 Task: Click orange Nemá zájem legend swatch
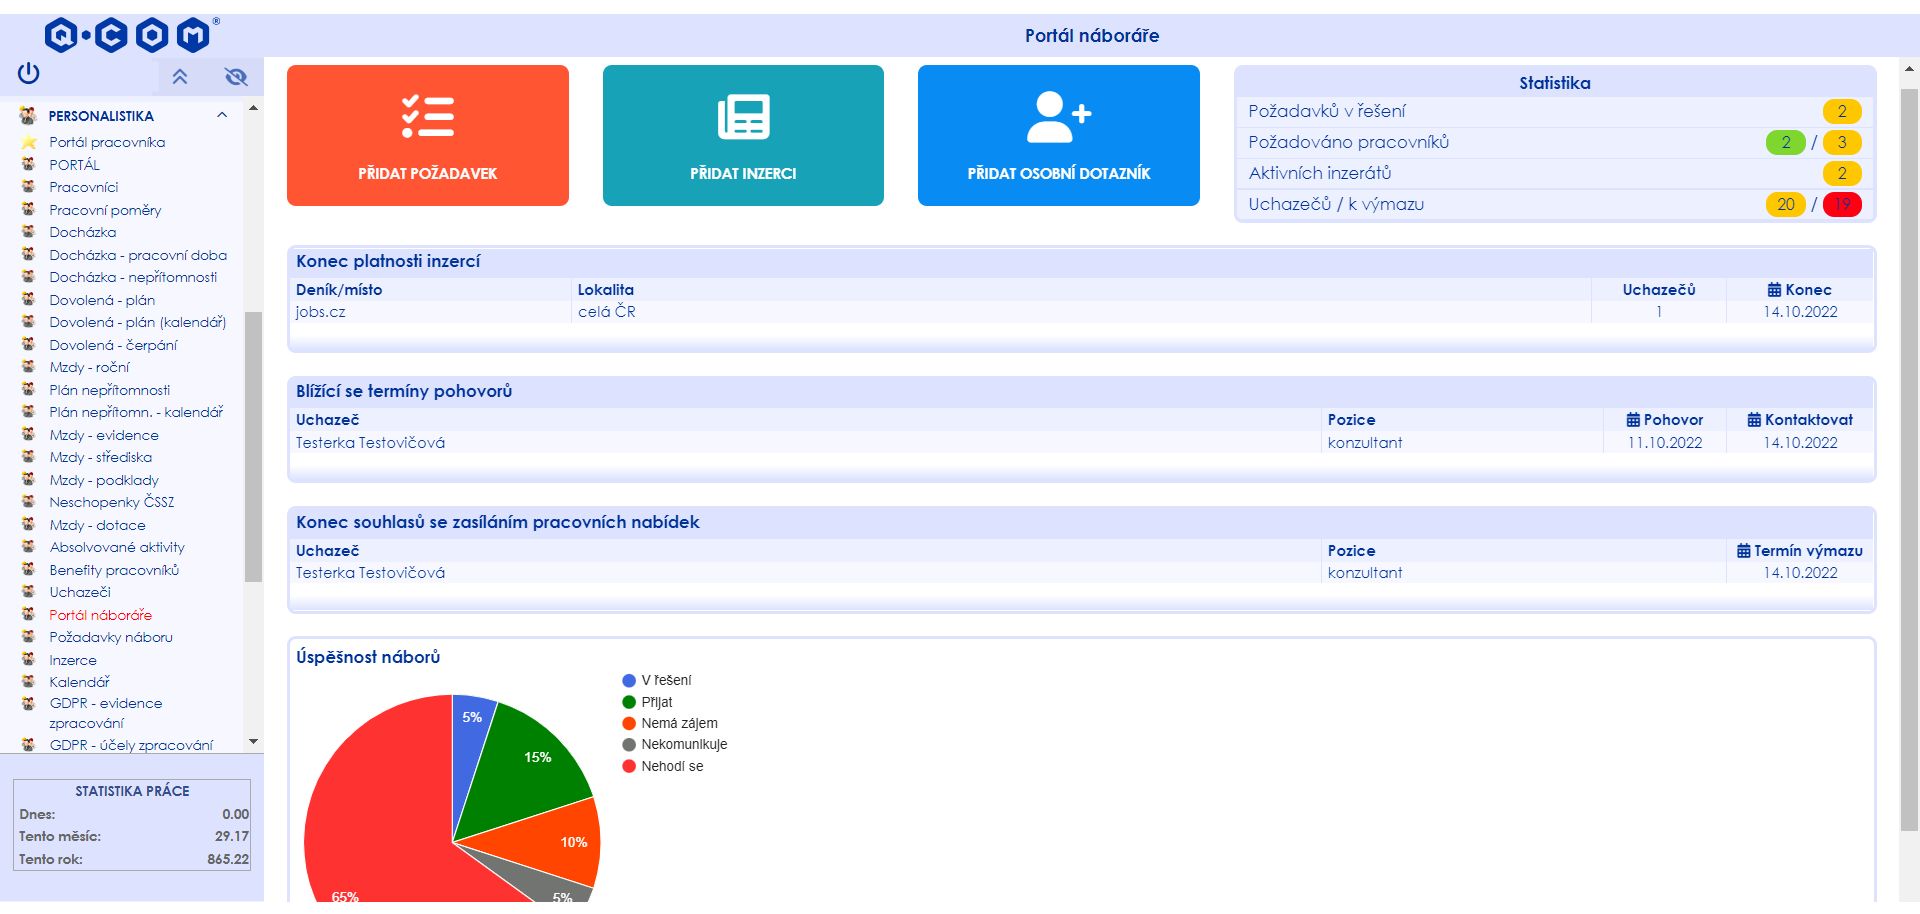coord(629,723)
